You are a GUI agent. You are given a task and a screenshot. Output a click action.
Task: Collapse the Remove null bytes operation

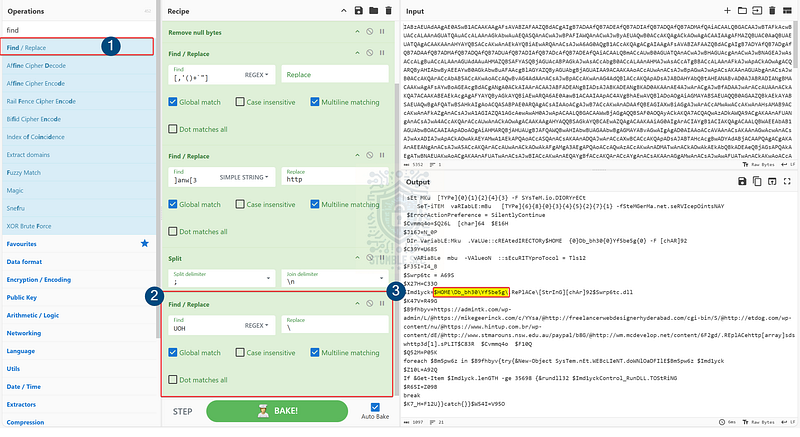point(357,32)
